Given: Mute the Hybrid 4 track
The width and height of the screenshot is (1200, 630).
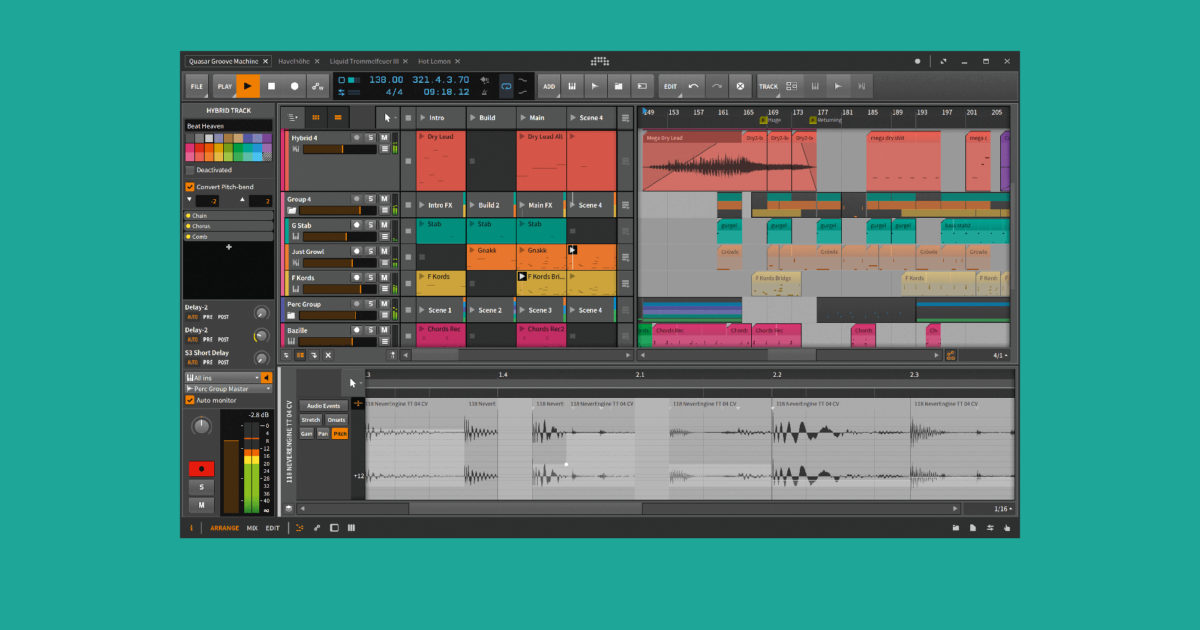Looking at the screenshot, I should coord(384,137).
